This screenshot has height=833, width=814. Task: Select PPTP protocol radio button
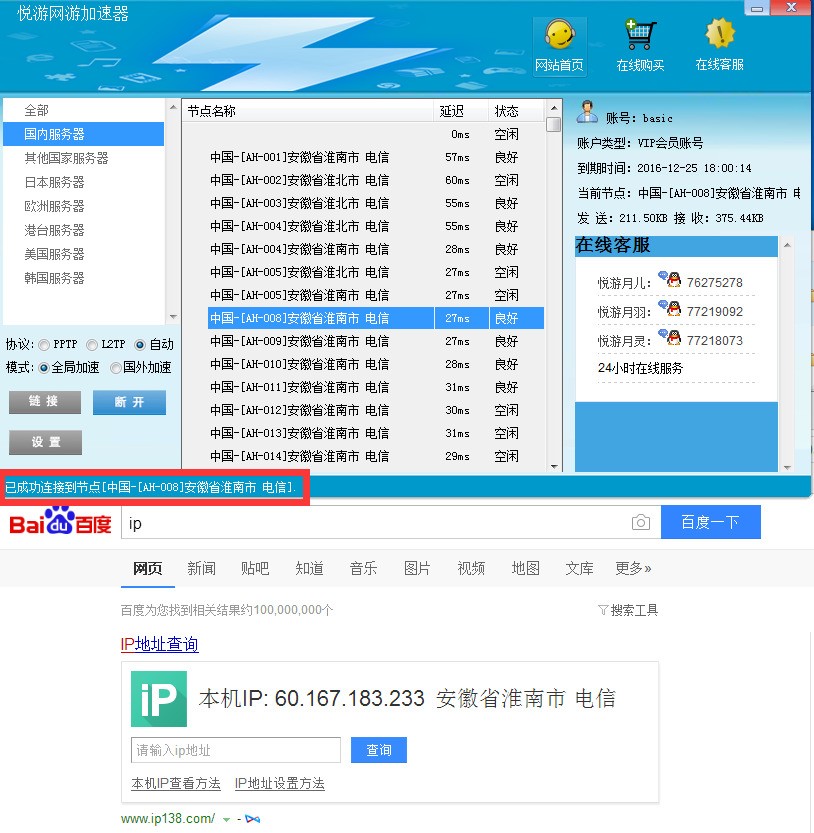tap(44, 345)
